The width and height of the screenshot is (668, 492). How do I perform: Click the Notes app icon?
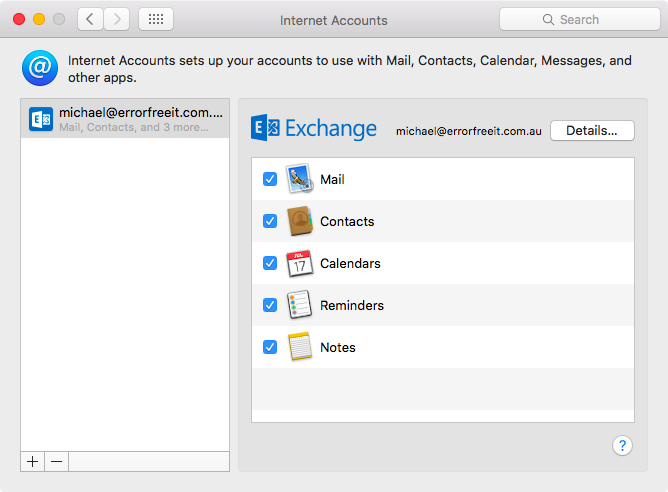(x=299, y=347)
